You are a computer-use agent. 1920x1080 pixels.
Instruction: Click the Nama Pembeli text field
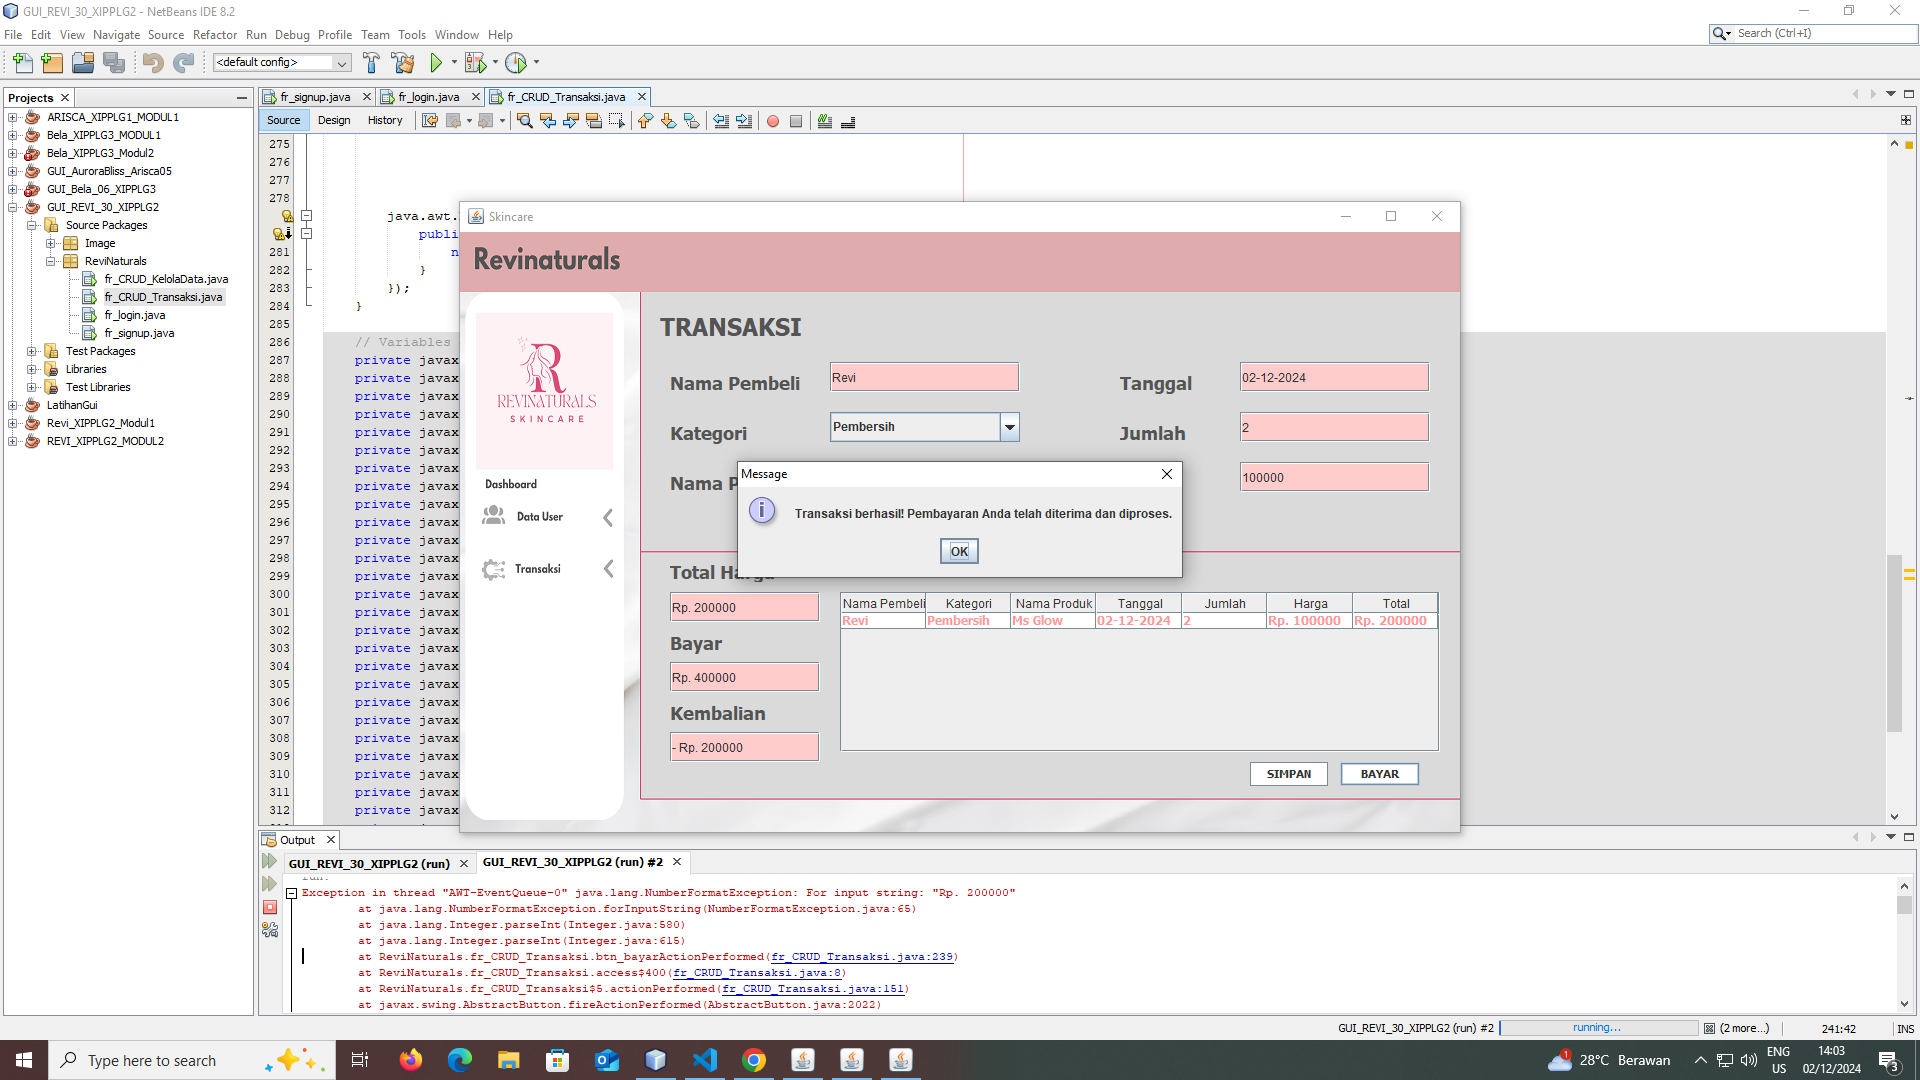(x=923, y=377)
